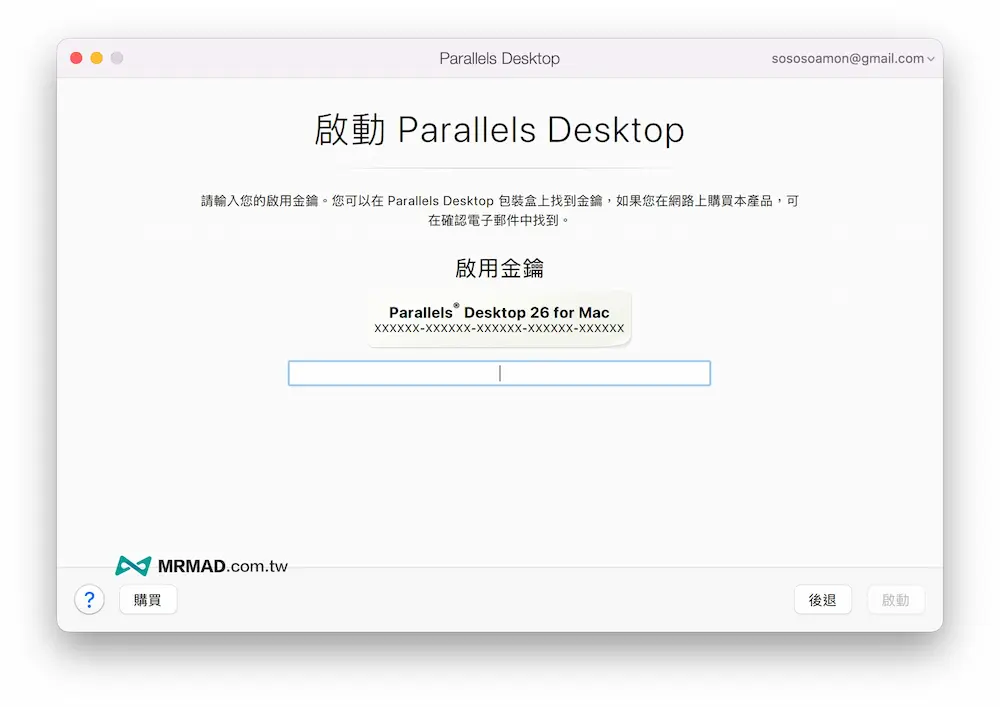Click the grey zoom window button

(x=117, y=57)
